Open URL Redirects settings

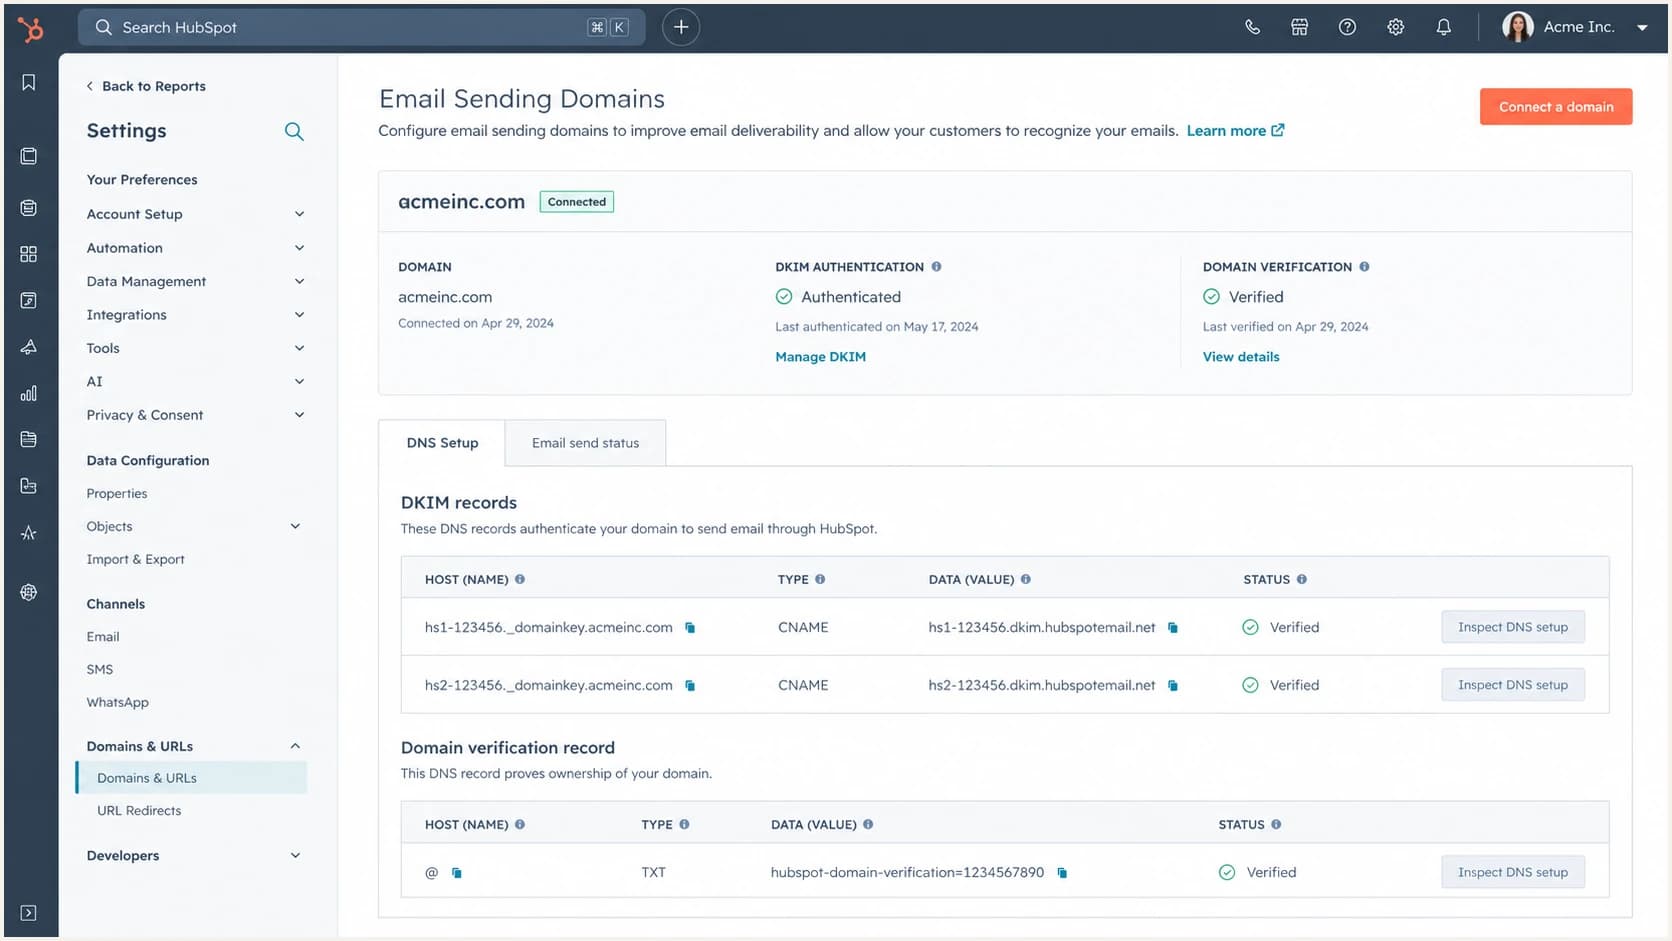[139, 811]
